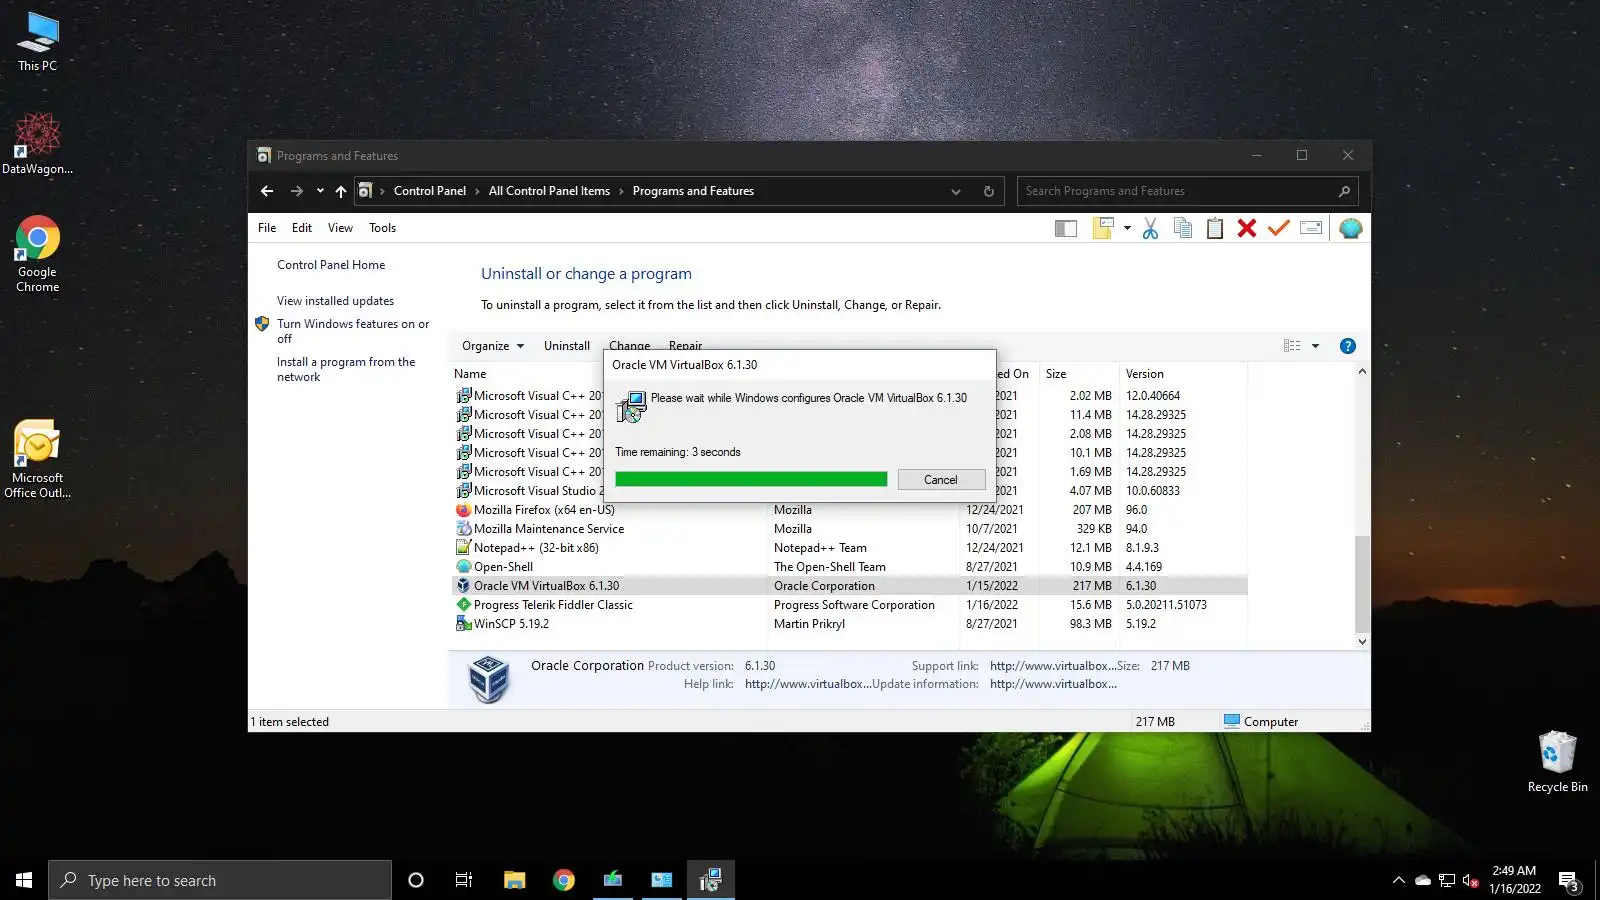Select Progress Telerik Fiddler Classic row
This screenshot has width=1600, height=900.
pyautogui.click(x=850, y=605)
